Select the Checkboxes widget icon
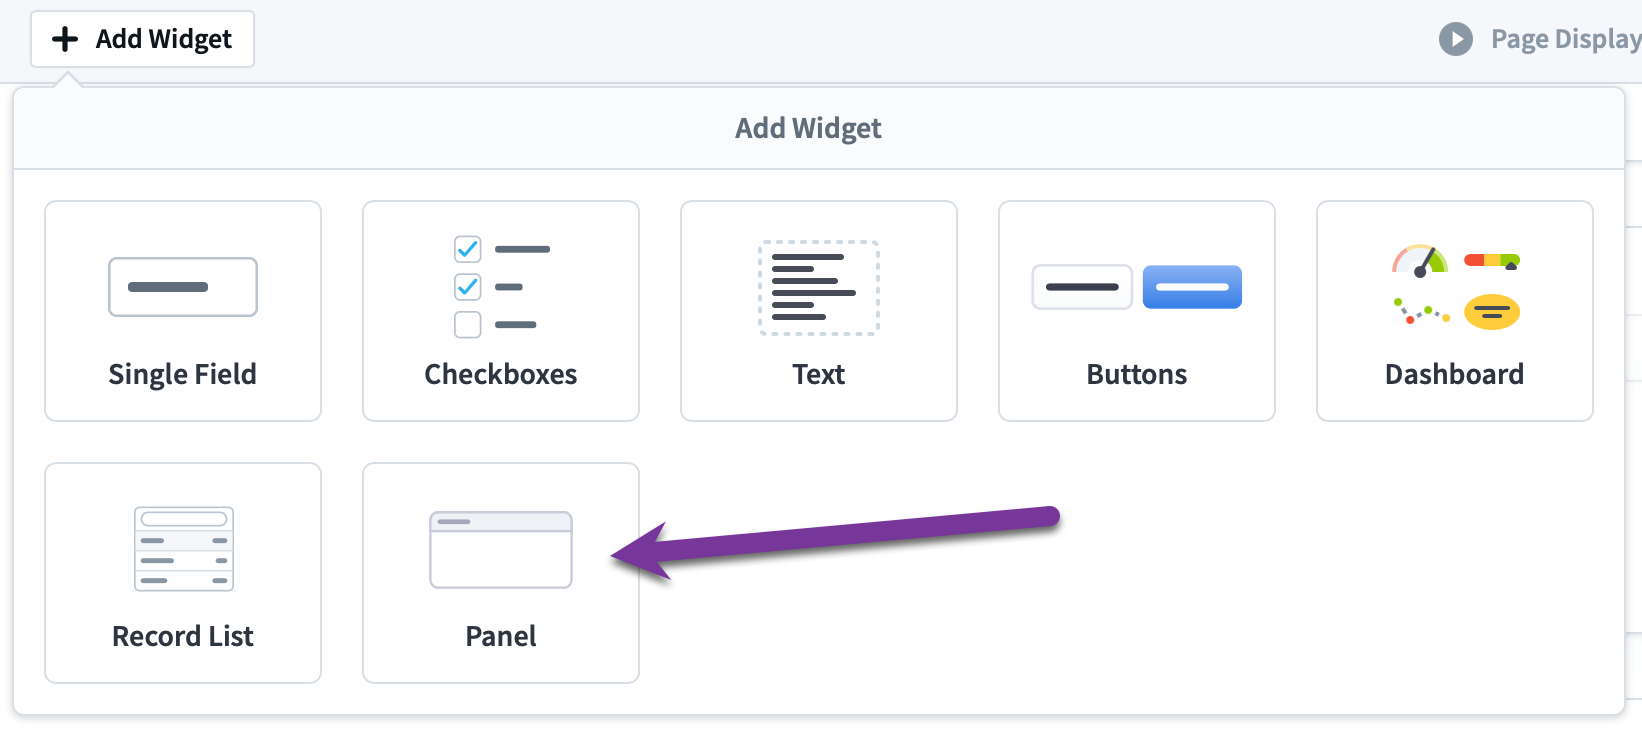Image resolution: width=1642 pixels, height=730 pixels. pos(502,287)
